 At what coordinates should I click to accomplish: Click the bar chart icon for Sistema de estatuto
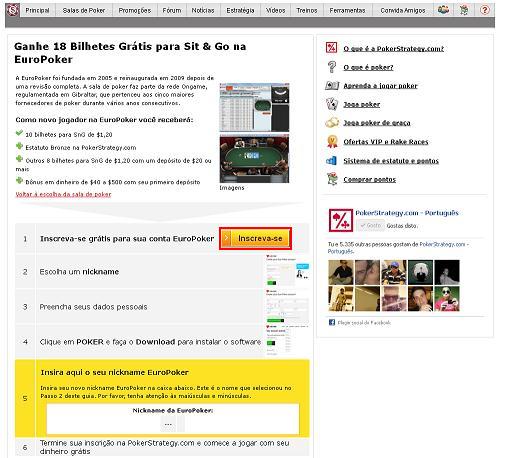coord(331,160)
